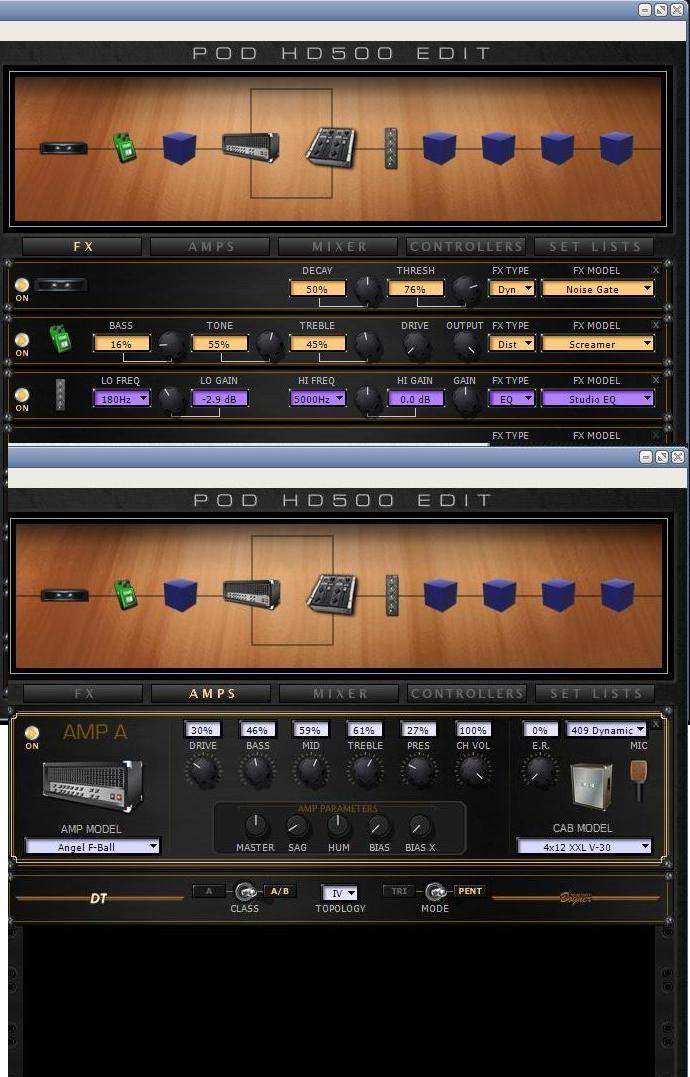The width and height of the screenshot is (690, 1077).
Task: Open the TOPOLOGY IV dropdown
Action: point(340,893)
